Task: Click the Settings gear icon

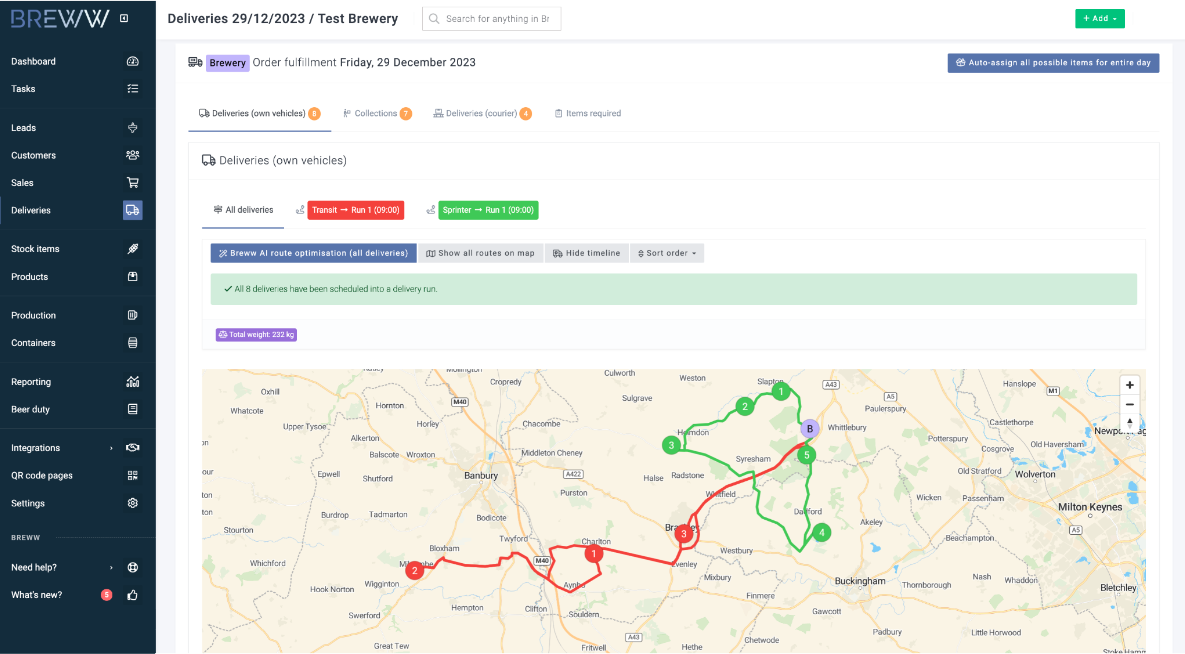Action: [132, 504]
